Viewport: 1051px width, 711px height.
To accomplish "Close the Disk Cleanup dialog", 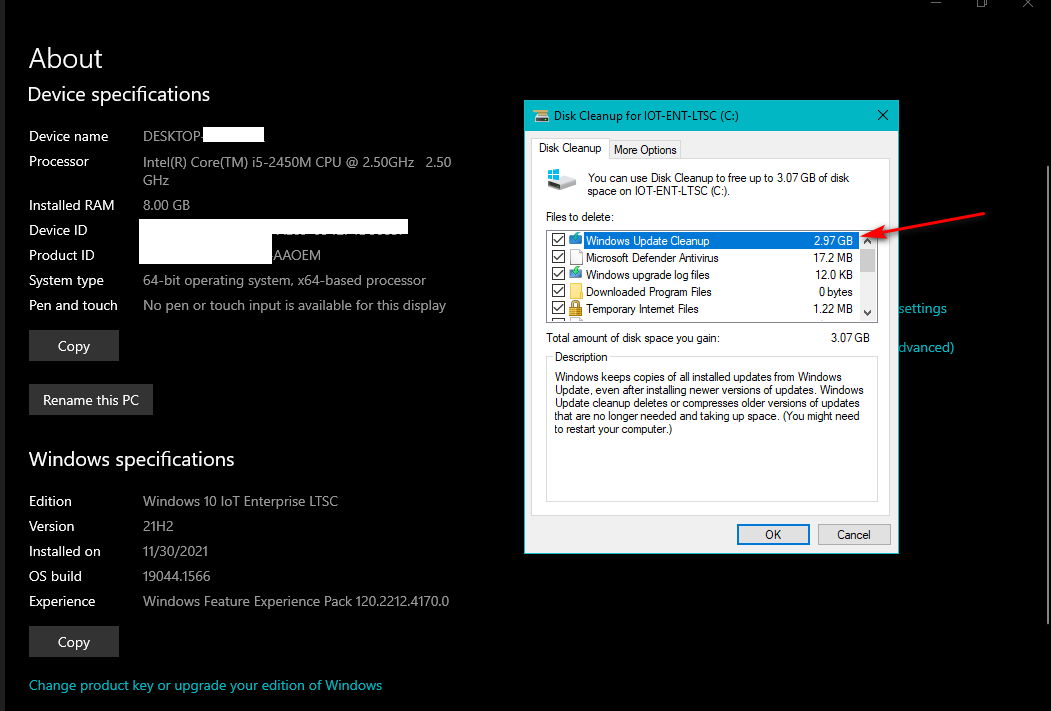I will click(883, 115).
